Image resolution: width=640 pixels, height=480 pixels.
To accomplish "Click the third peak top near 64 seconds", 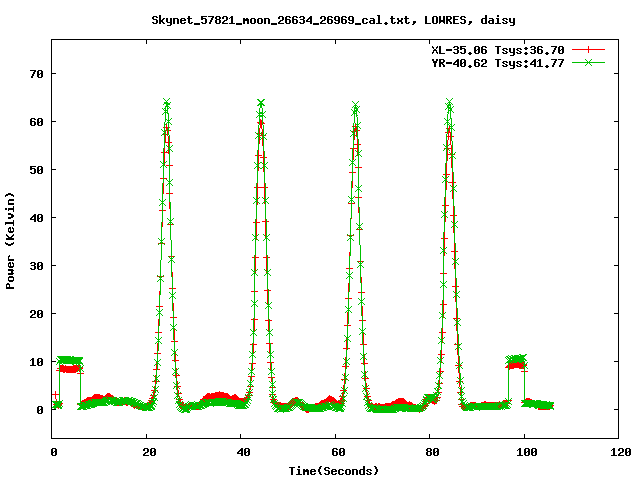I will pyautogui.click(x=356, y=105).
